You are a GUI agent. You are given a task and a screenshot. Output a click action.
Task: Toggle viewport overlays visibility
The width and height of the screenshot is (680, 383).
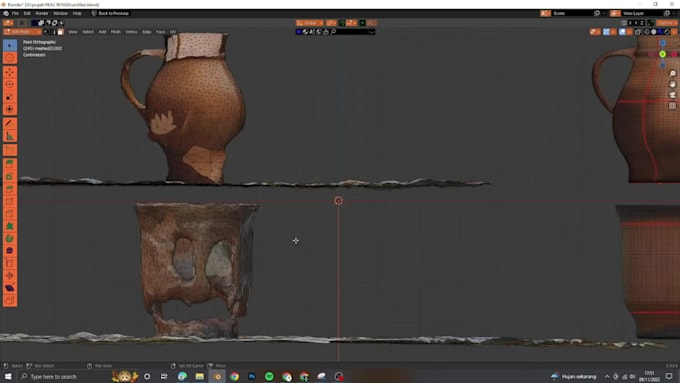pos(622,32)
